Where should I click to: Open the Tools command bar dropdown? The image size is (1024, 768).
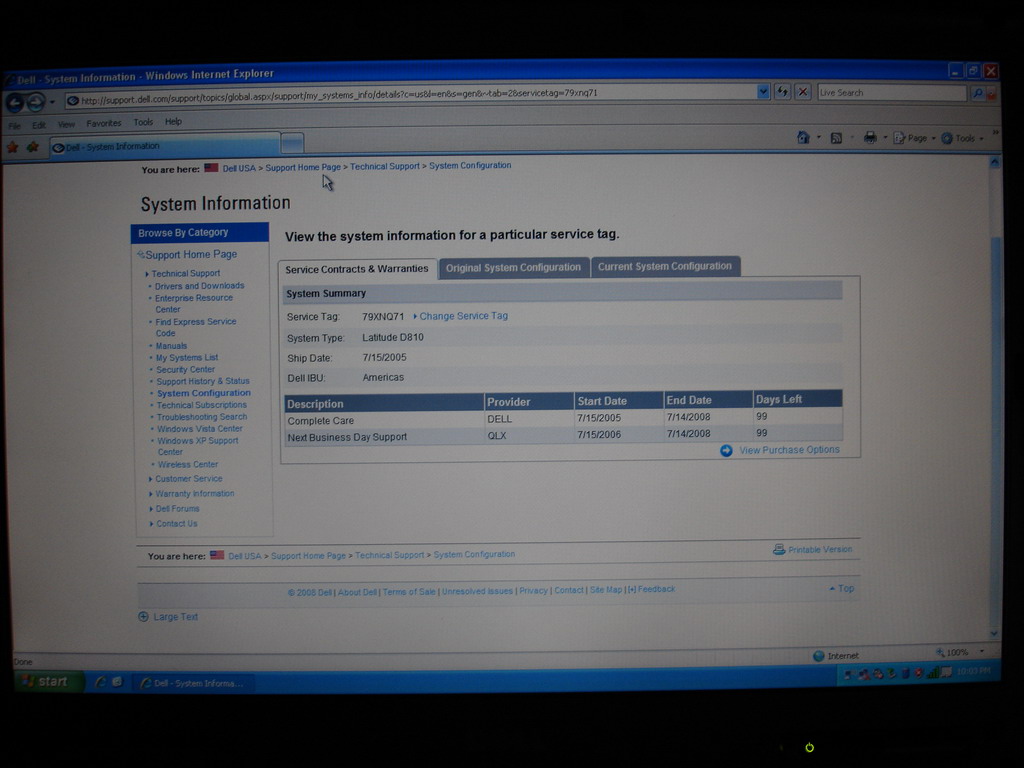[x=963, y=138]
